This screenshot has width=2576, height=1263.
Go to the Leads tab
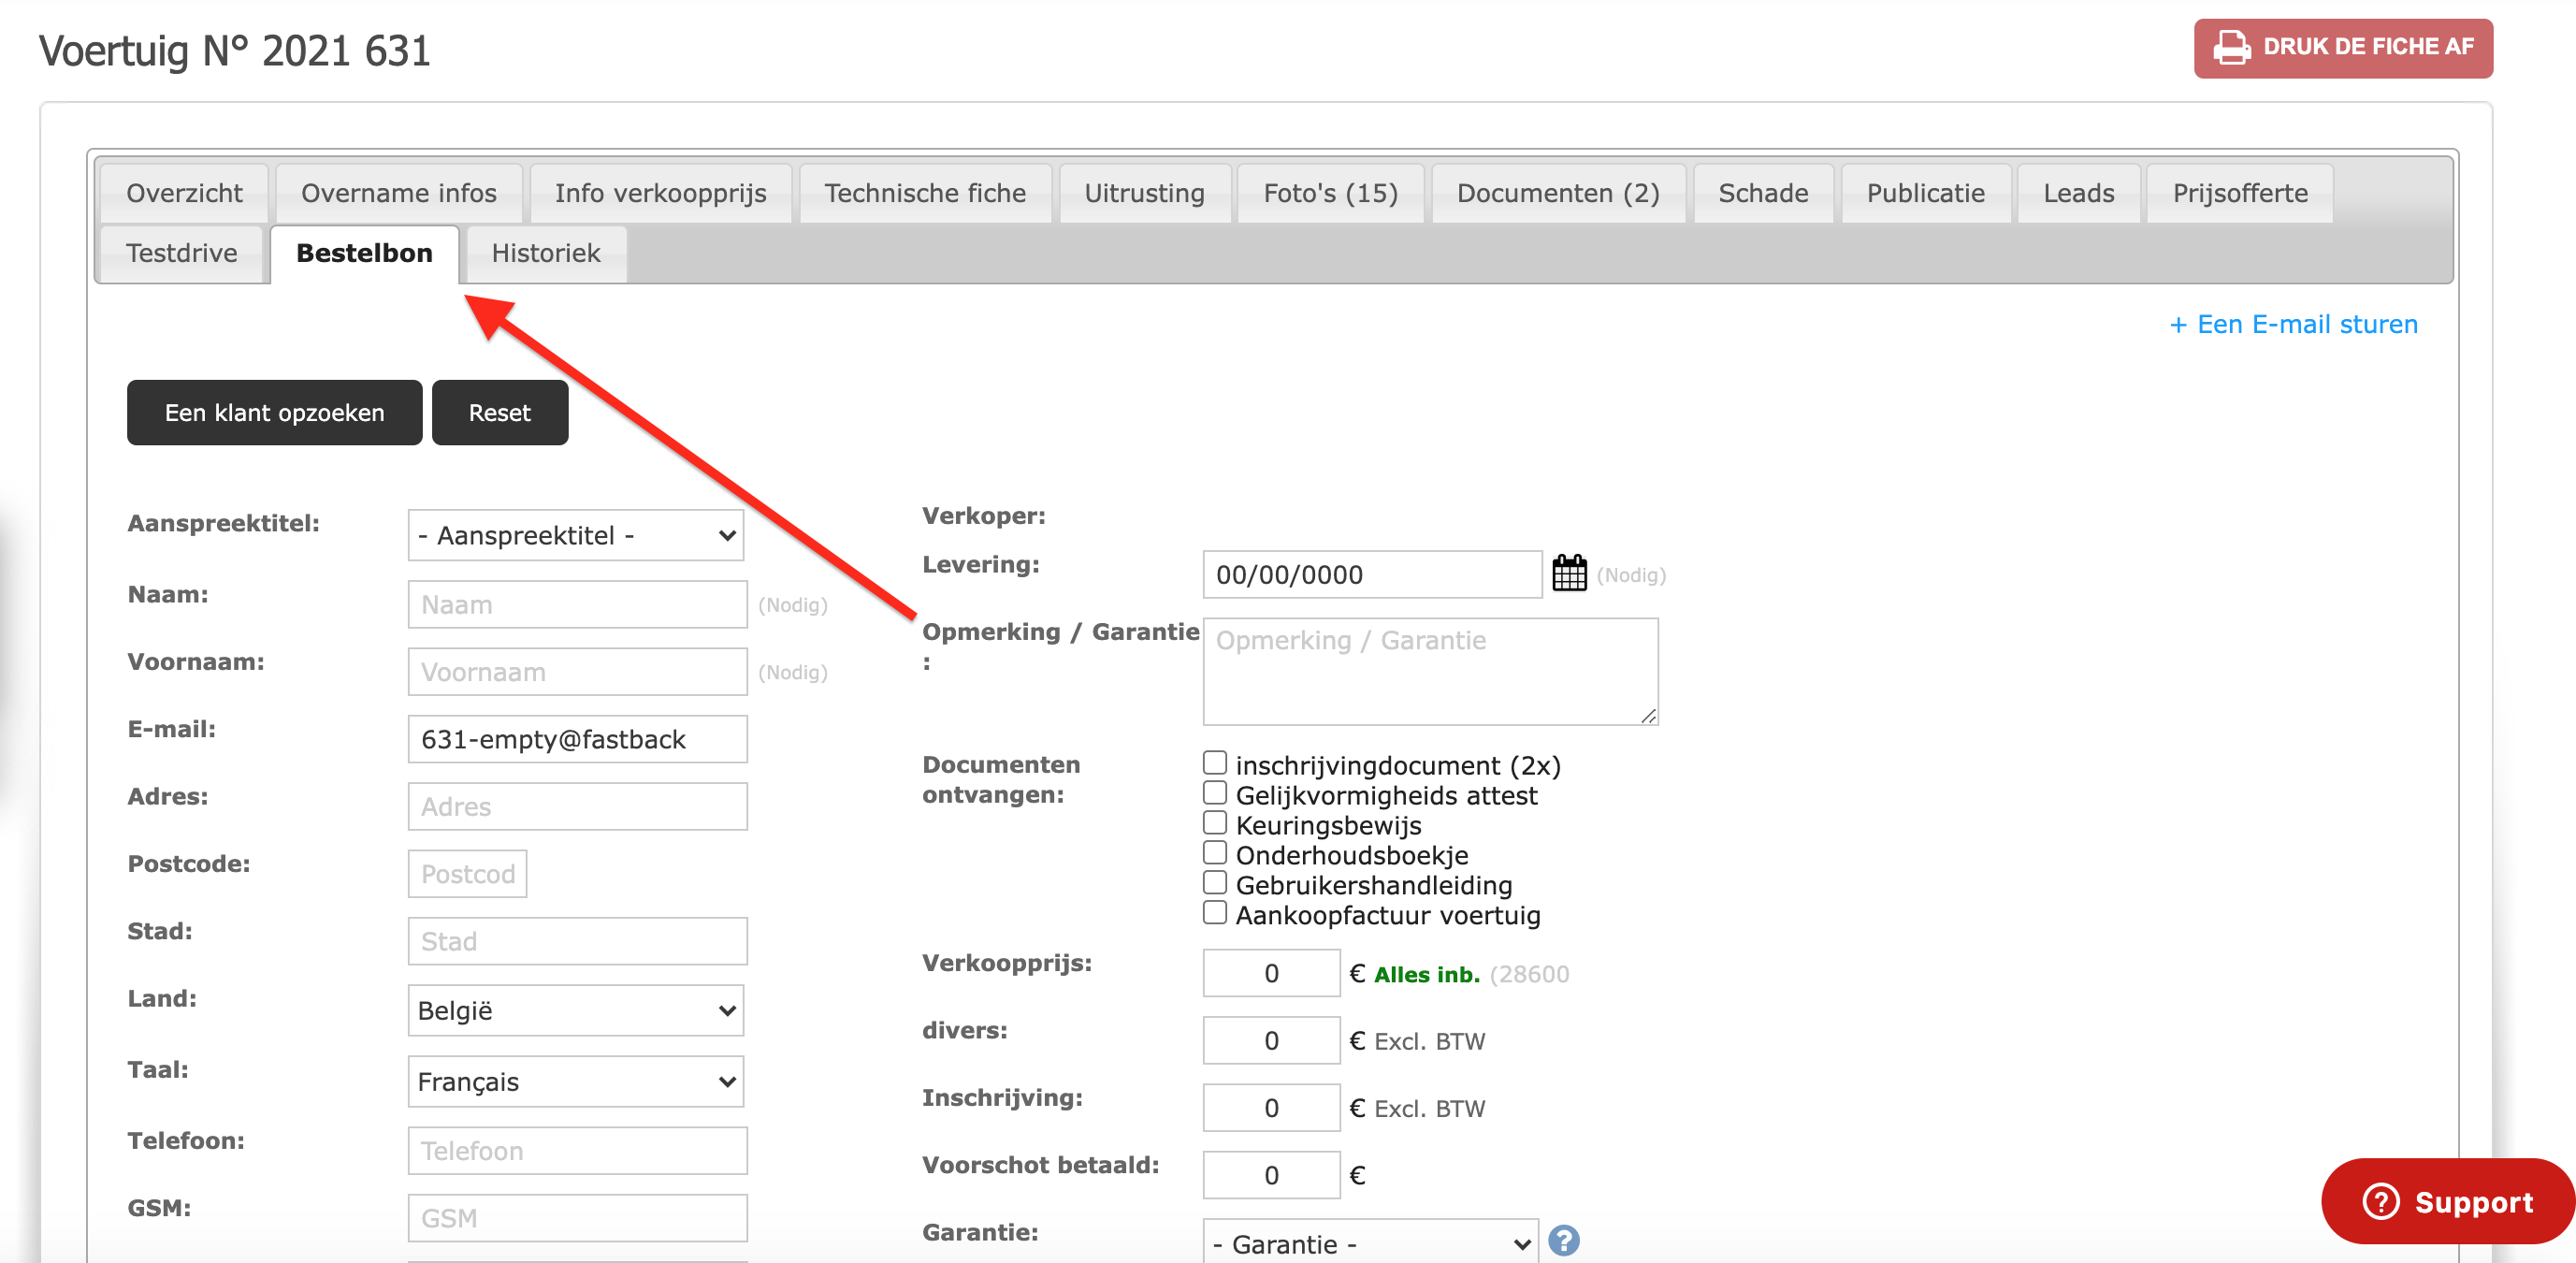2078,193
